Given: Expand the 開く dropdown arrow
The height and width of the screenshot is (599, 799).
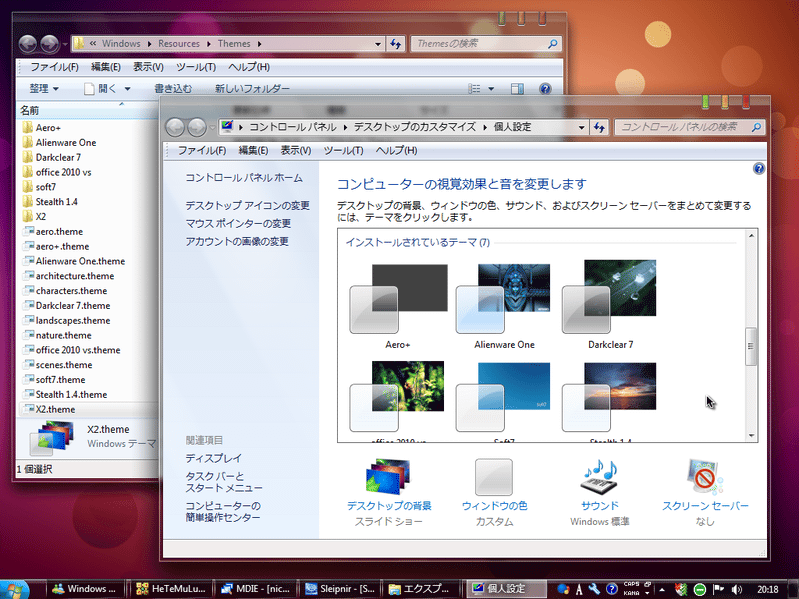Looking at the screenshot, I should click(127, 89).
